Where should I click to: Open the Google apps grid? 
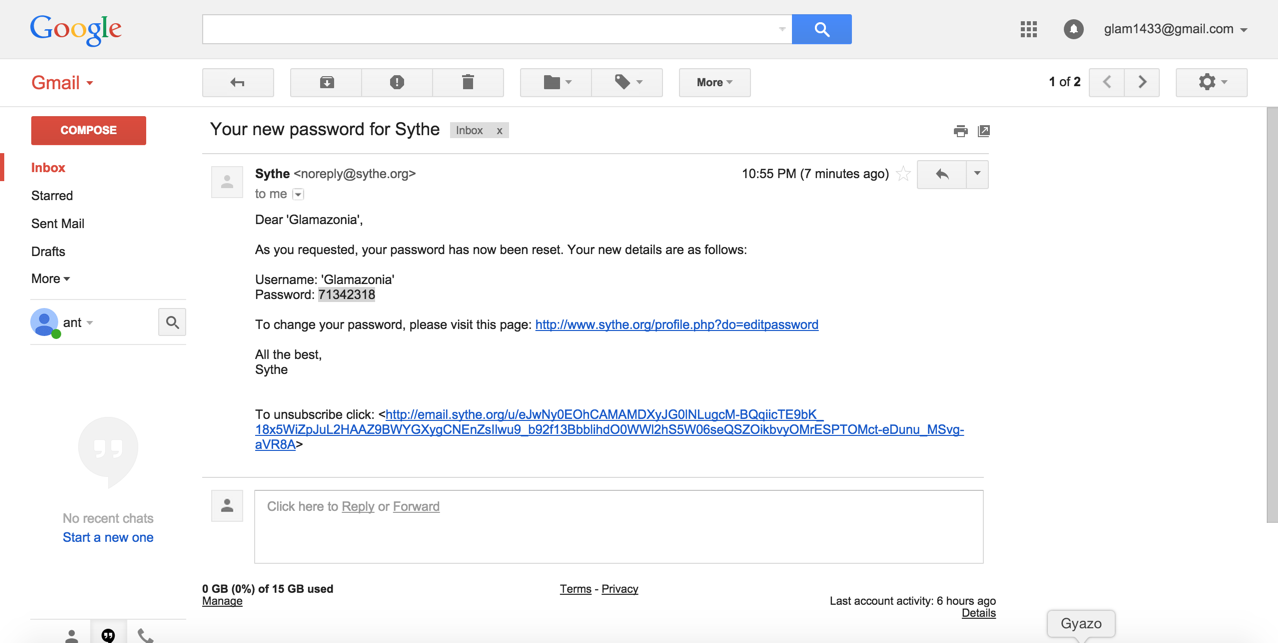tap(1028, 29)
